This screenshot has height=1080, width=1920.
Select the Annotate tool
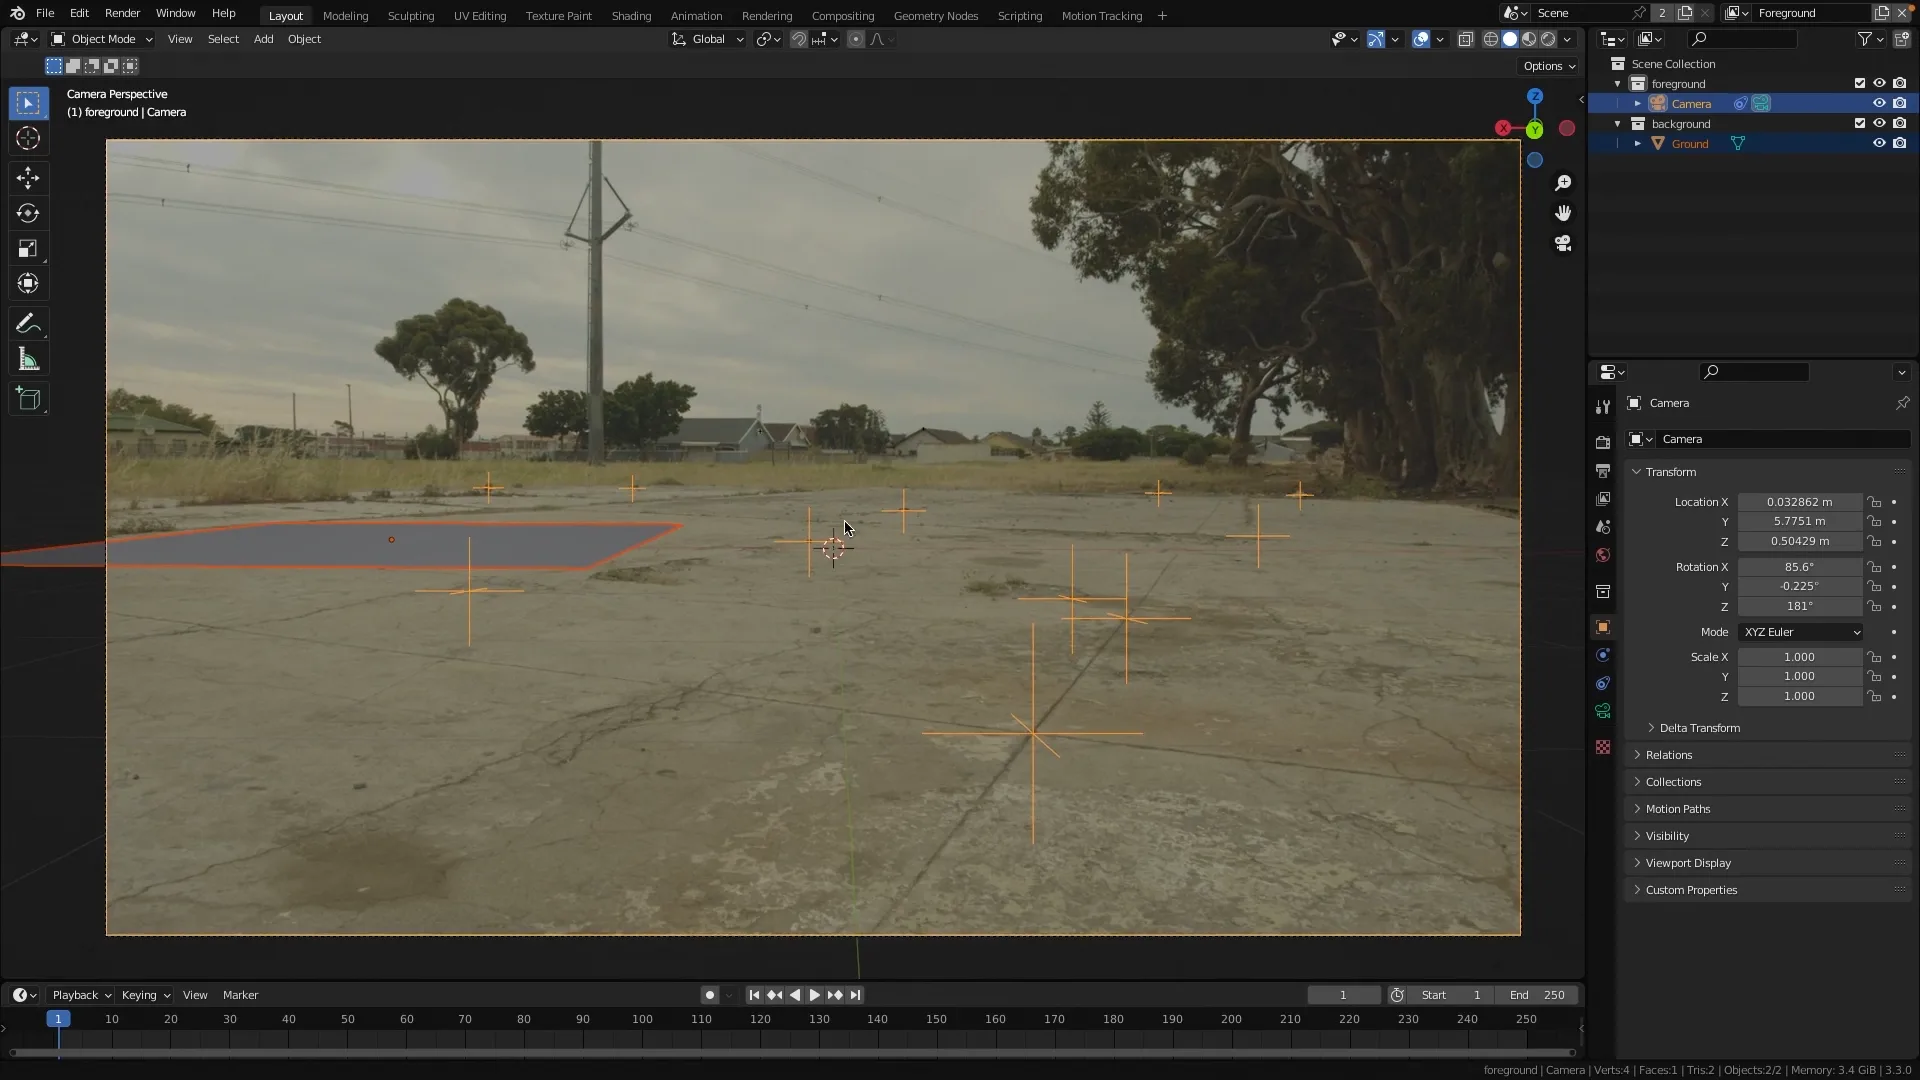point(28,322)
